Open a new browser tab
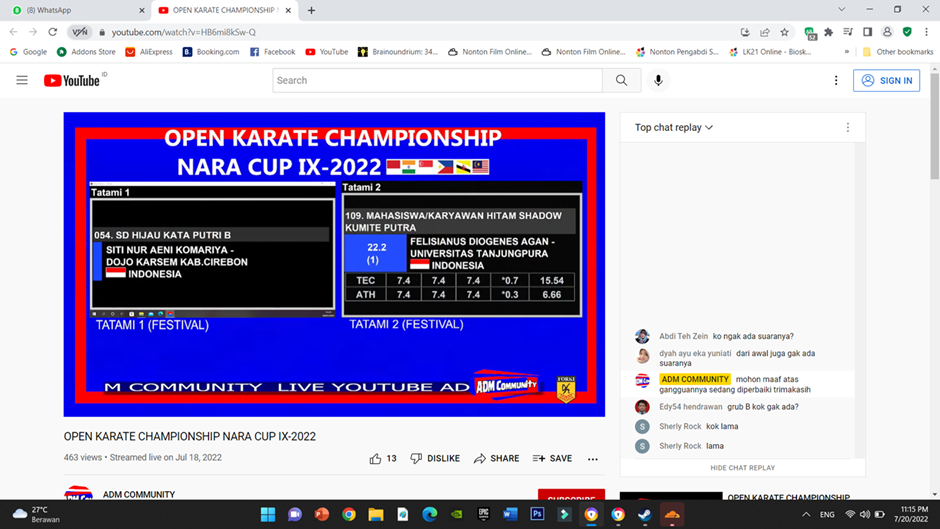Viewport: 940px width, 529px height. coord(311,10)
